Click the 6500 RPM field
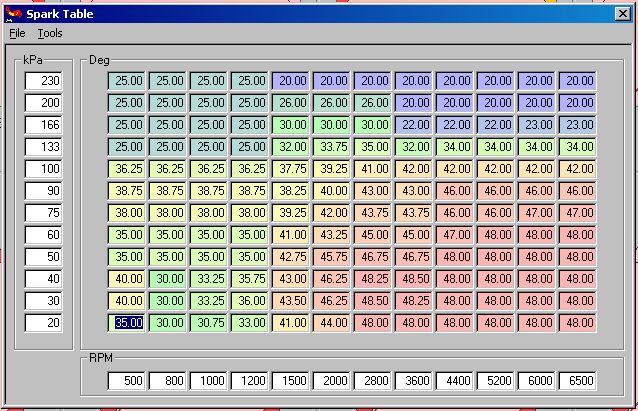This screenshot has width=638, height=411. (x=577, y=381)
